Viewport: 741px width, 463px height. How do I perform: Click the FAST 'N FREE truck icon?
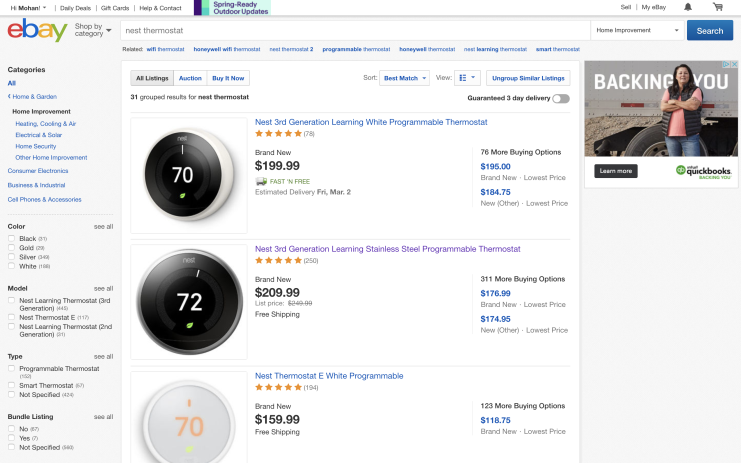[261, 181]
